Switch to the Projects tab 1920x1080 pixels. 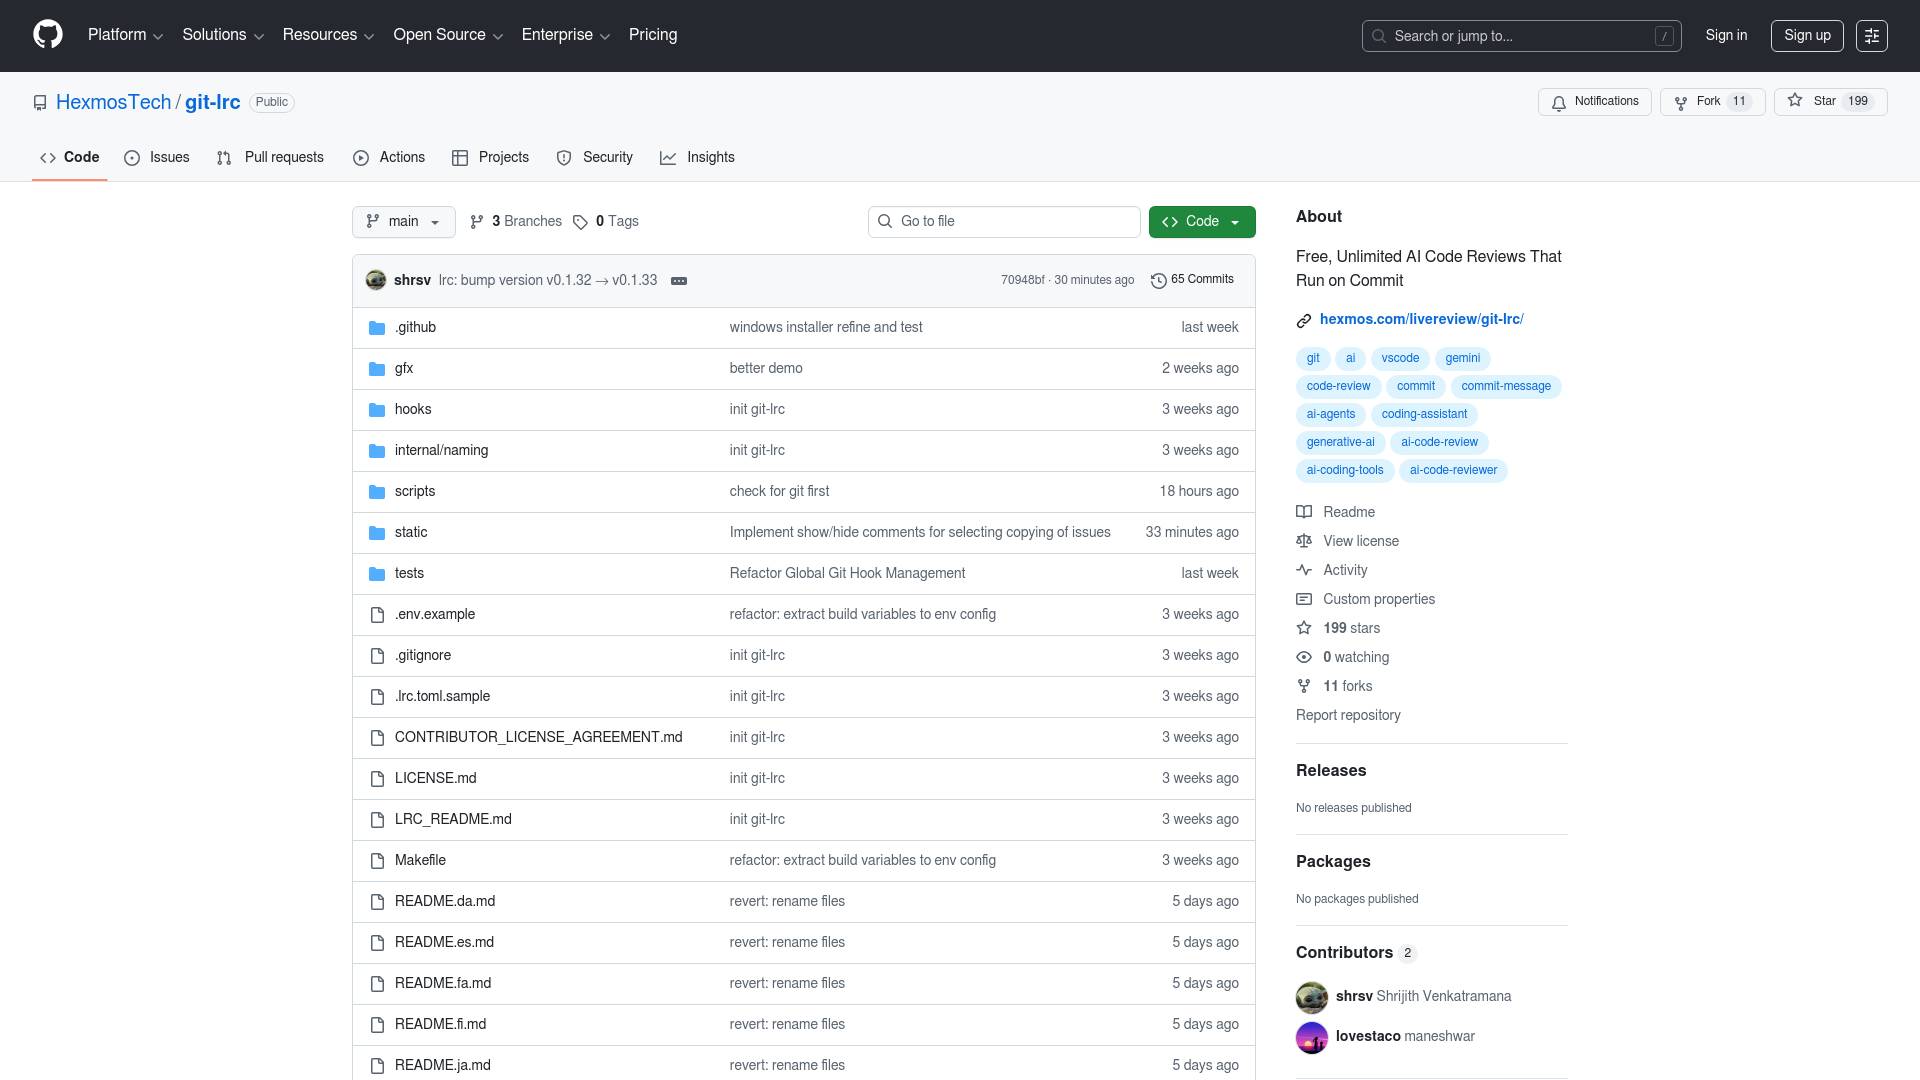[x=490, y=158]
